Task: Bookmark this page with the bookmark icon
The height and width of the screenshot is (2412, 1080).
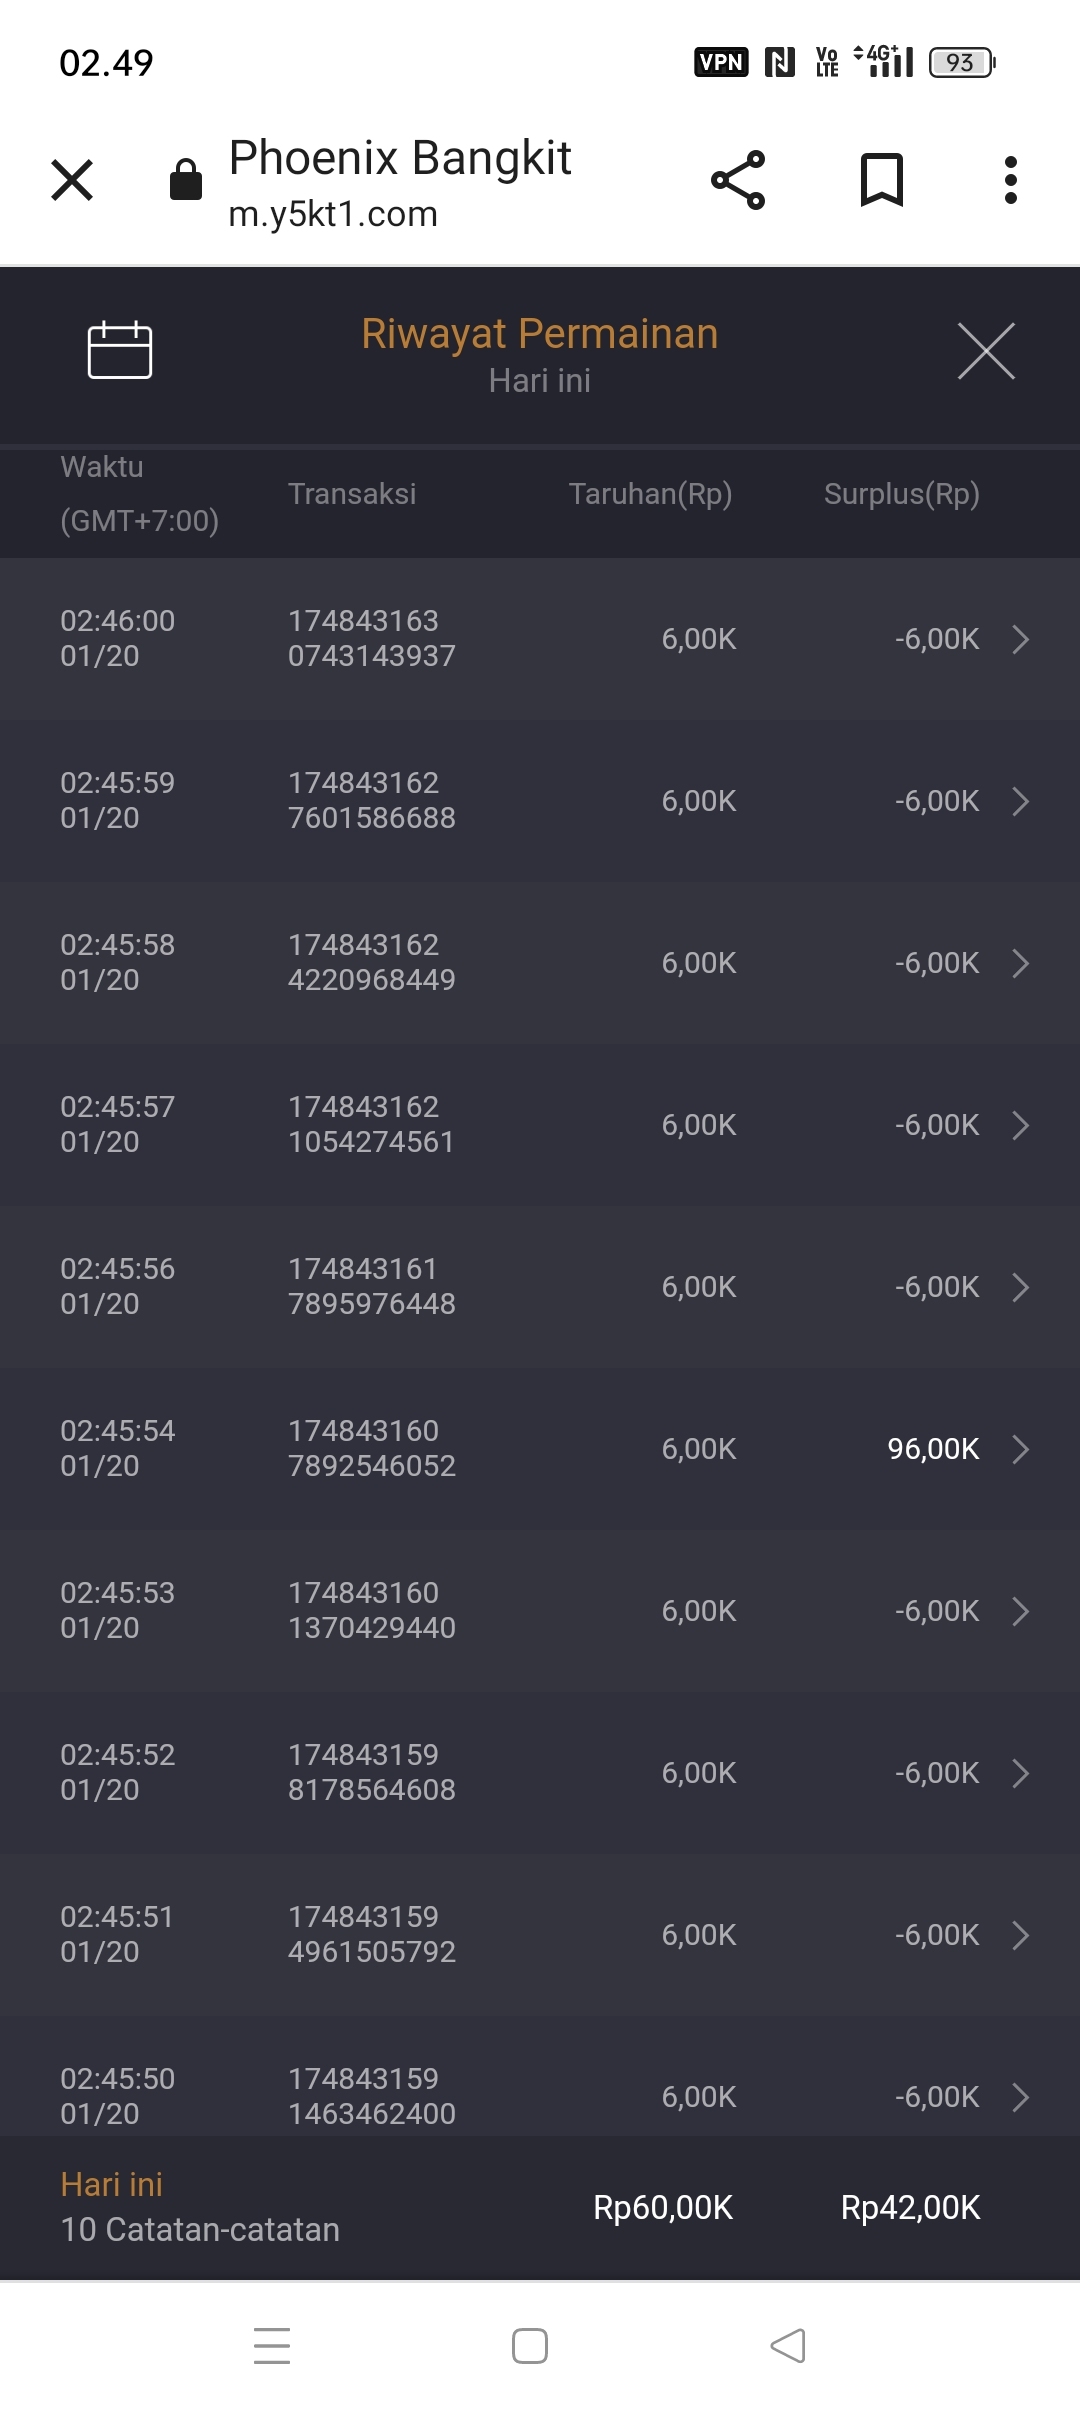Action: click(x=881, y=180)
